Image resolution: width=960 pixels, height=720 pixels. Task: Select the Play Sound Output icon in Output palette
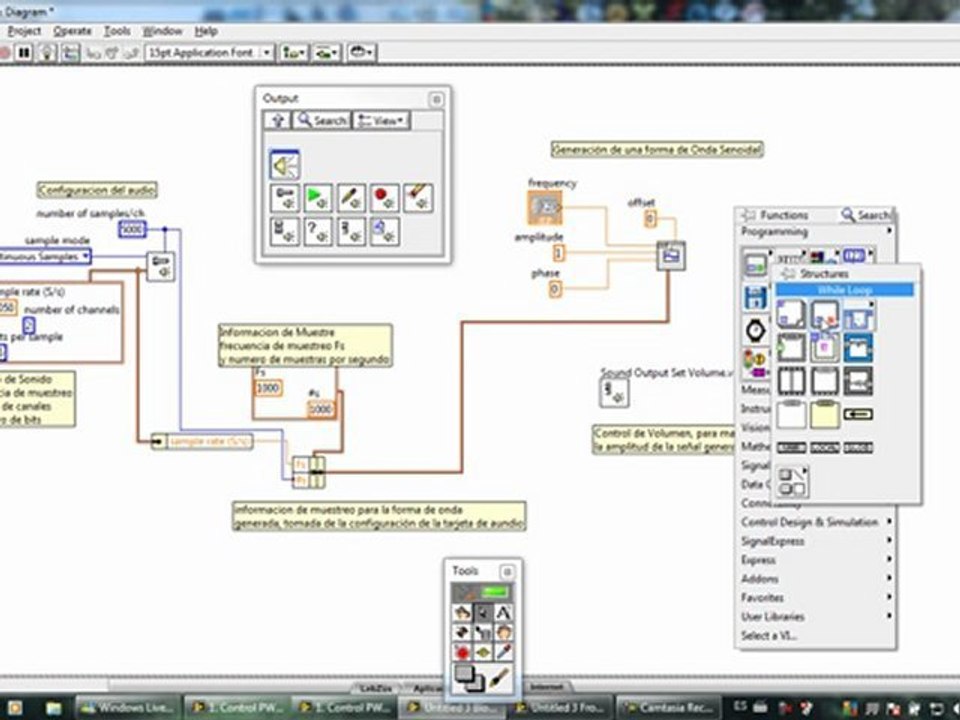pyautogui.click(x=318, y=198)
